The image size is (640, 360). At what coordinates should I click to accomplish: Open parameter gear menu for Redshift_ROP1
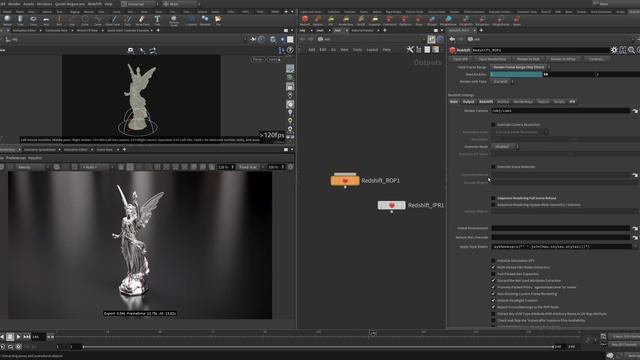tap(614, 50)
